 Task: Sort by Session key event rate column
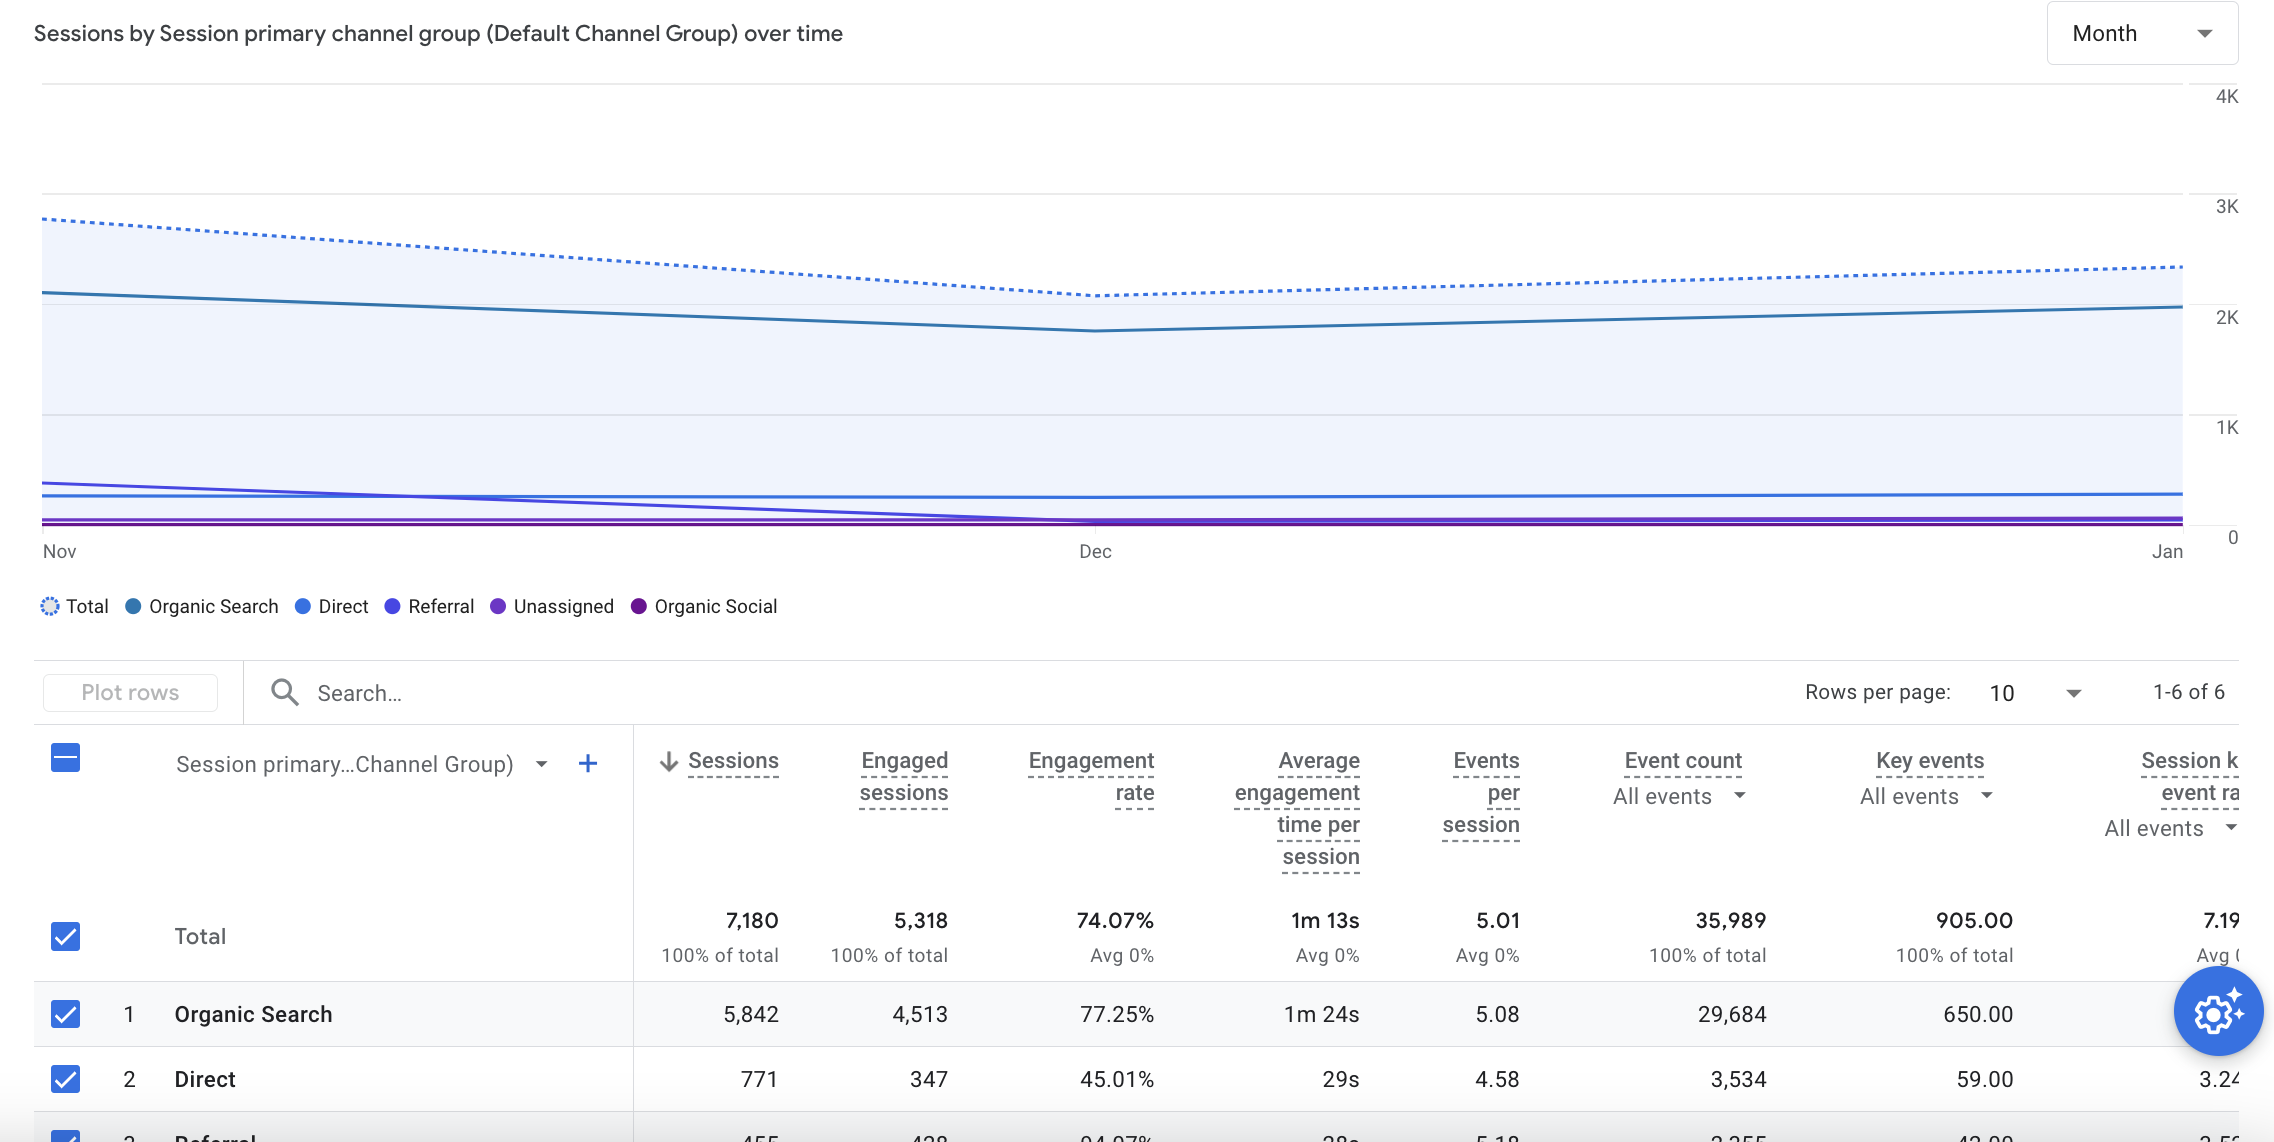pos(2190,777)
